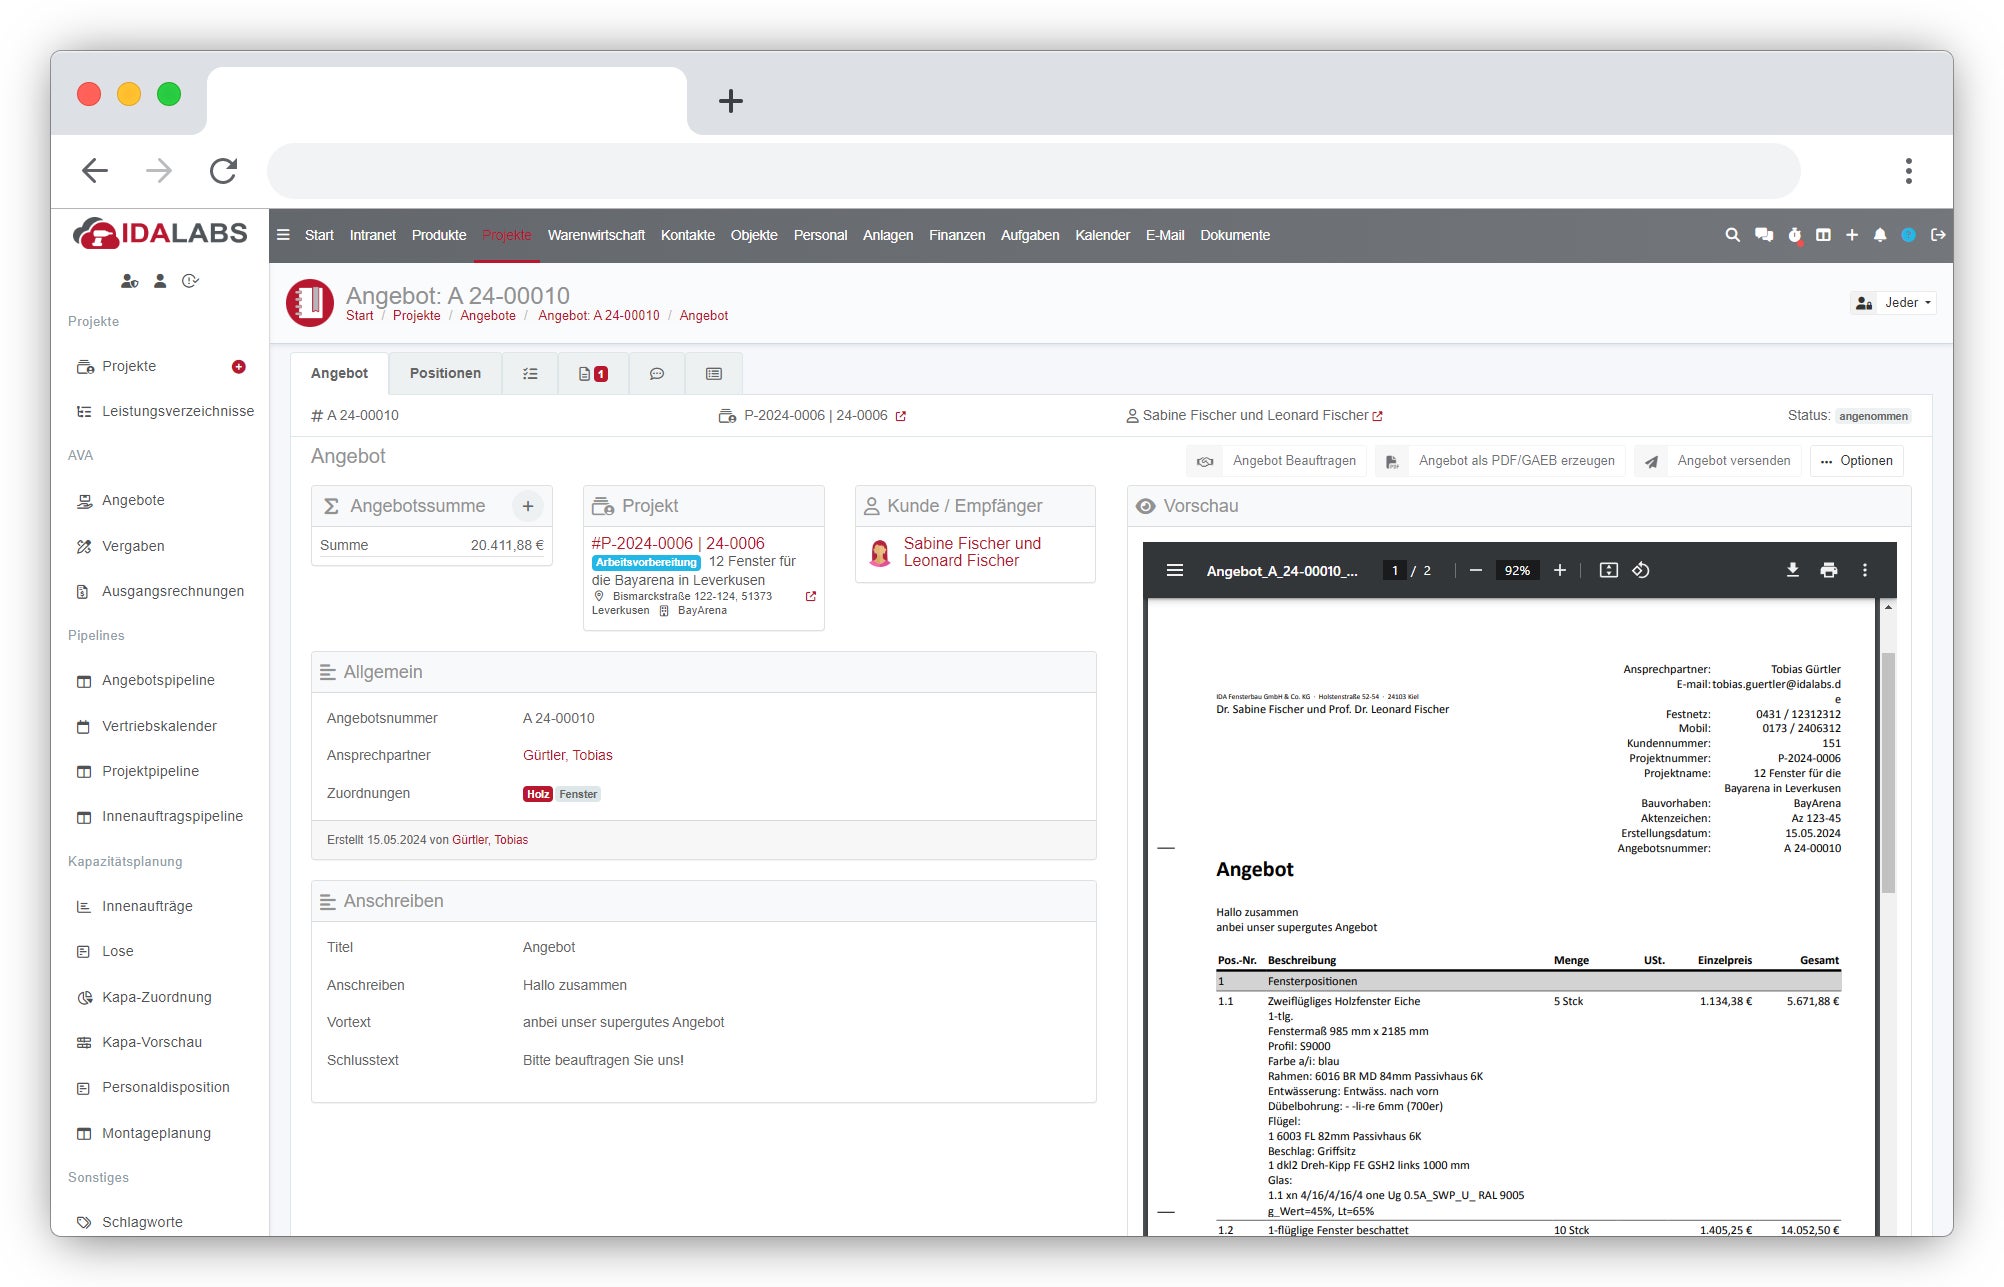Click the single user icon under logo
This screenshot has width=2004, height=1287.
pyautogui.click(x=160, y=281)
